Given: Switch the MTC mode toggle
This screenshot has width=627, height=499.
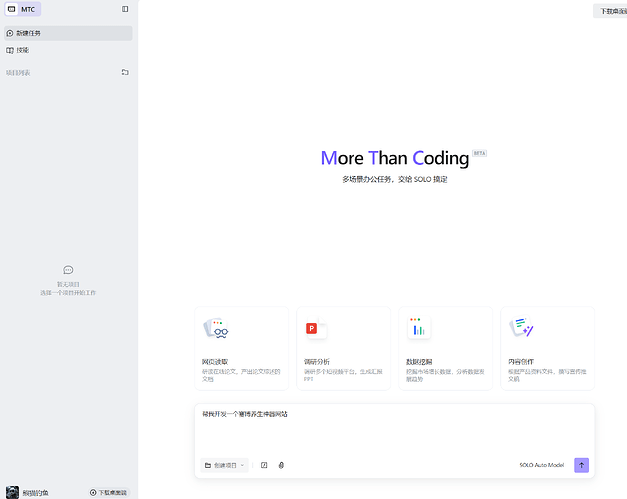Looking at the screenshot, I should pyautogui.click(x=22, y=9).
